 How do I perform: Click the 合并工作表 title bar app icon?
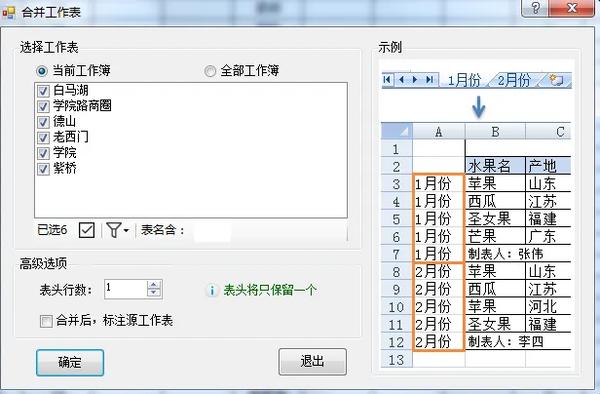pos(8,13)
